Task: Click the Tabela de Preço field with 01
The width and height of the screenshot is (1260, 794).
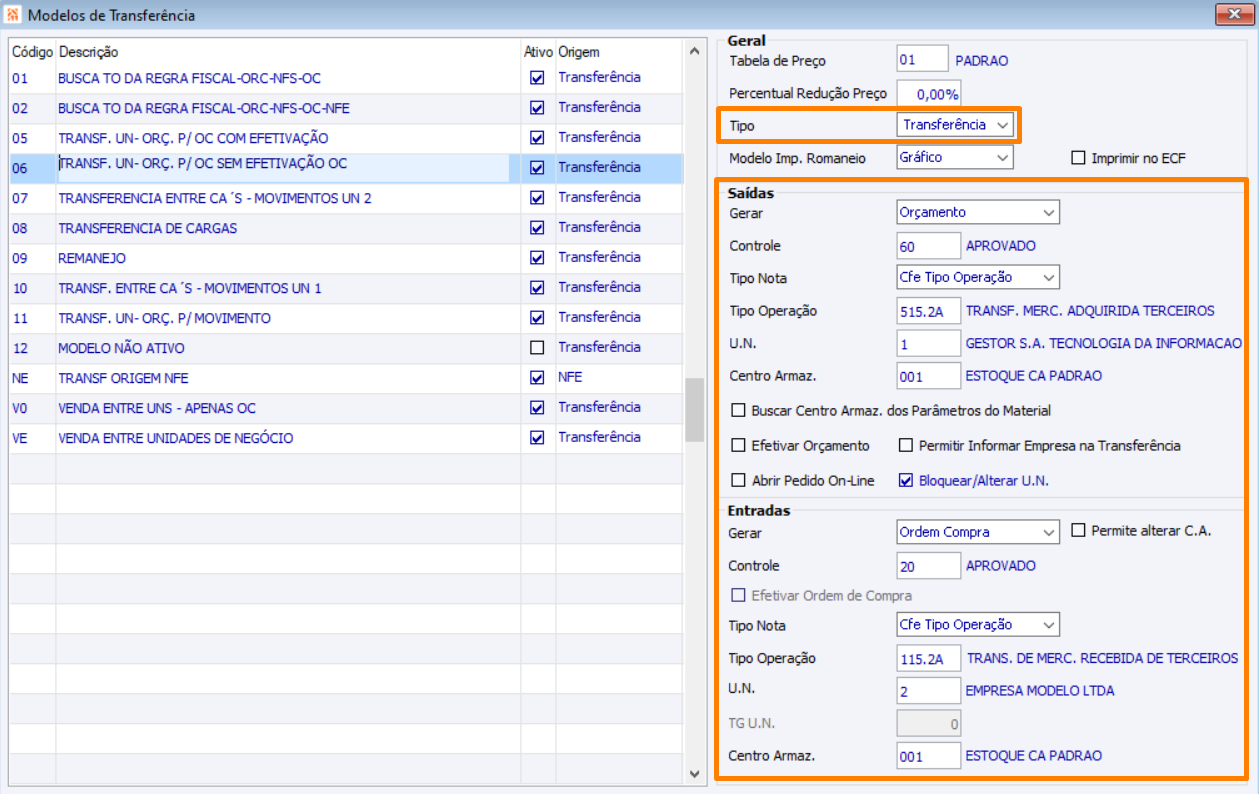Action: pos(922,60)
